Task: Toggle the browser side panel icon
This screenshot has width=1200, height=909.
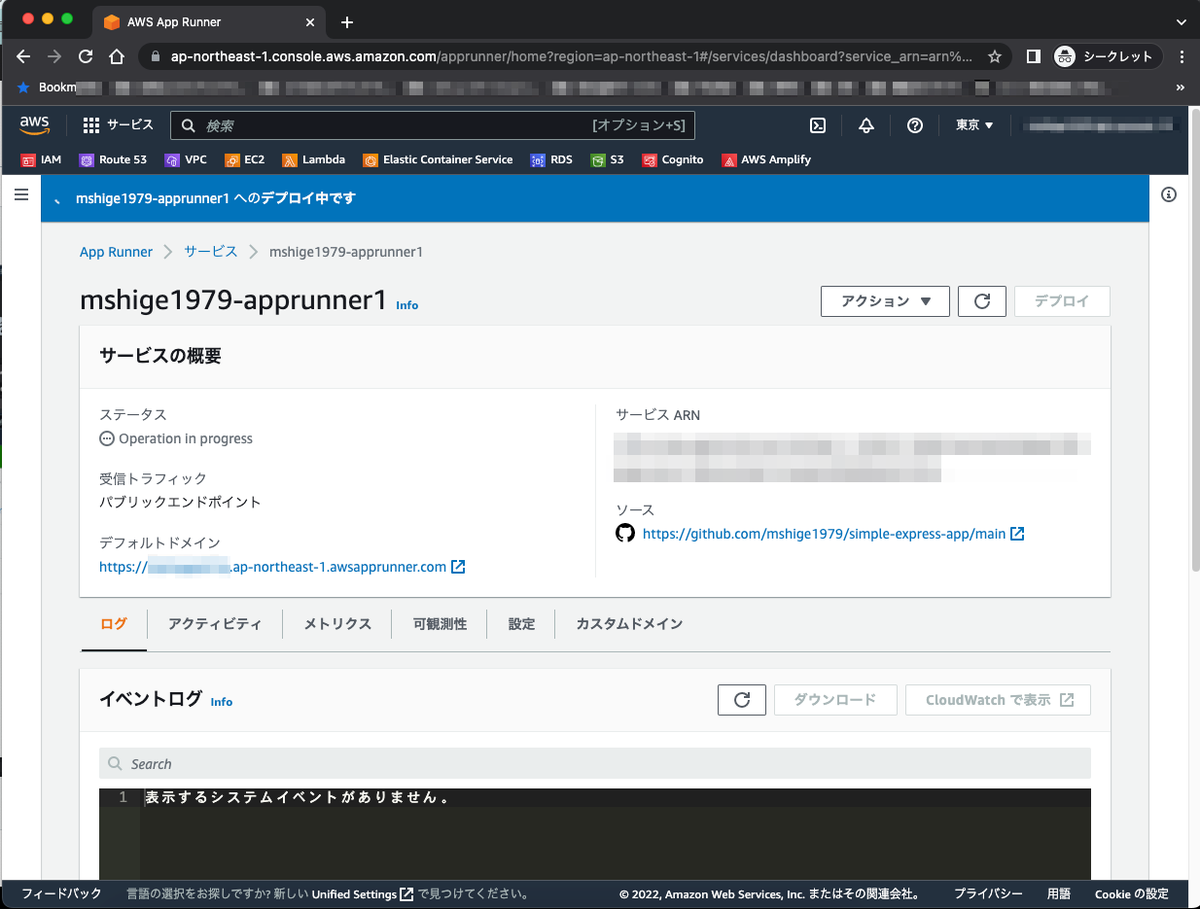Action: [x=1034, y=57]
